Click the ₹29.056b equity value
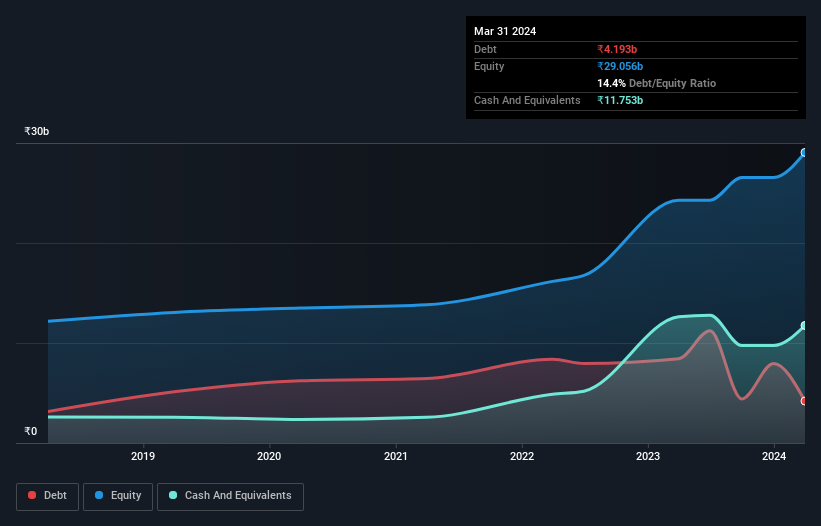This screenshot has width=821, height=526. pos(620,66)
